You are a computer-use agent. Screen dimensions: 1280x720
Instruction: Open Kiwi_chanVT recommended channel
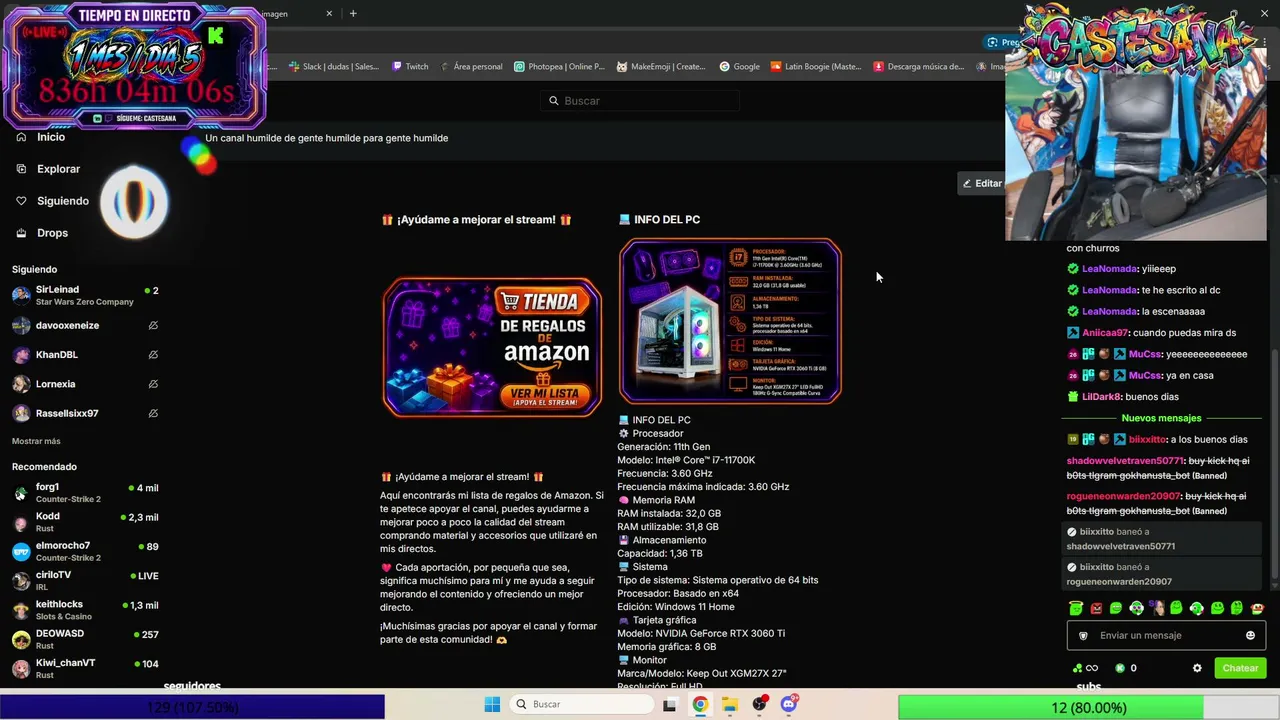pyautogui.click(x=85, y=669)
